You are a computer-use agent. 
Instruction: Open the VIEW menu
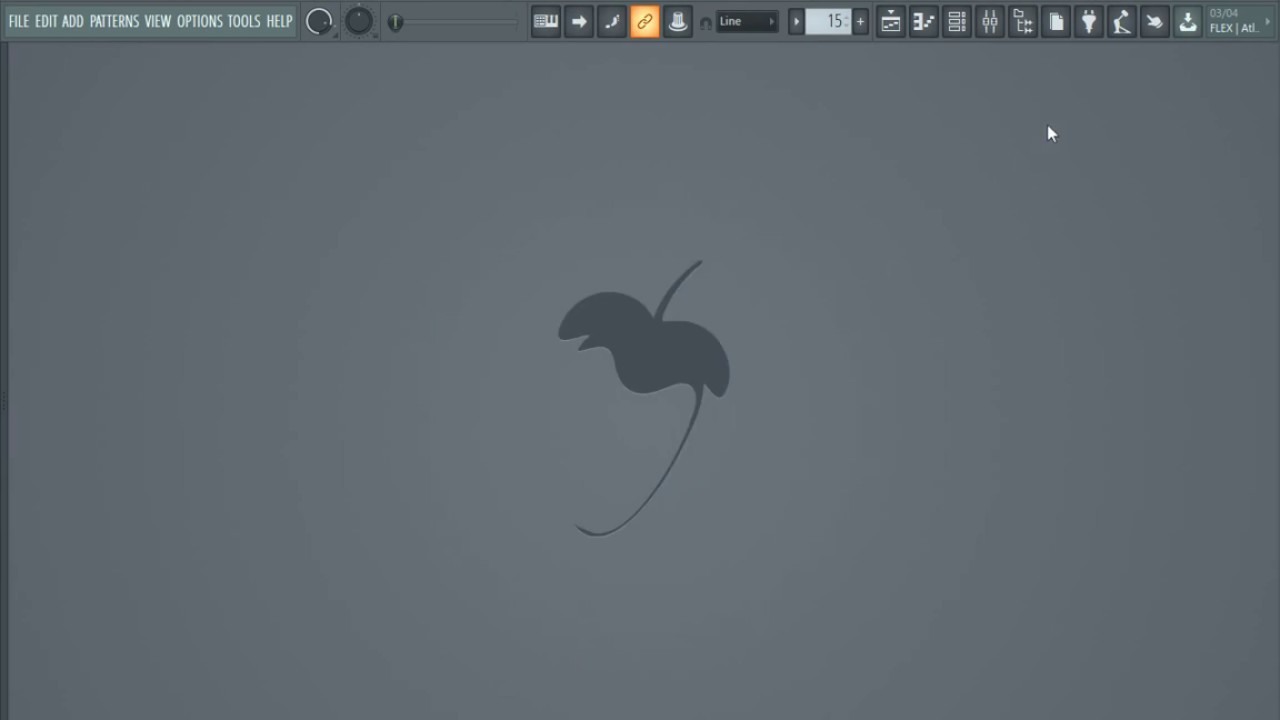(x=158, y=21)
